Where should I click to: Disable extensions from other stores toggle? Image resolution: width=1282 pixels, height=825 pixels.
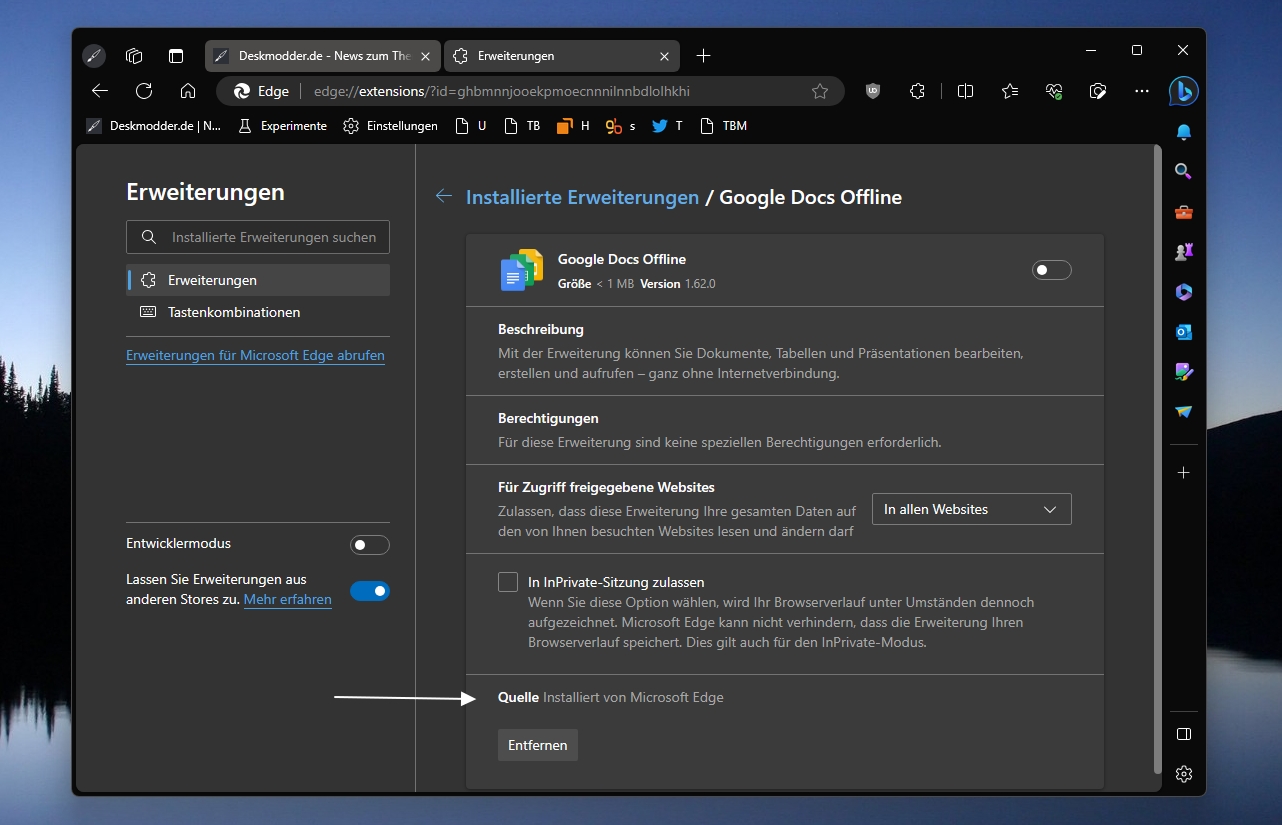coord(369,591)
